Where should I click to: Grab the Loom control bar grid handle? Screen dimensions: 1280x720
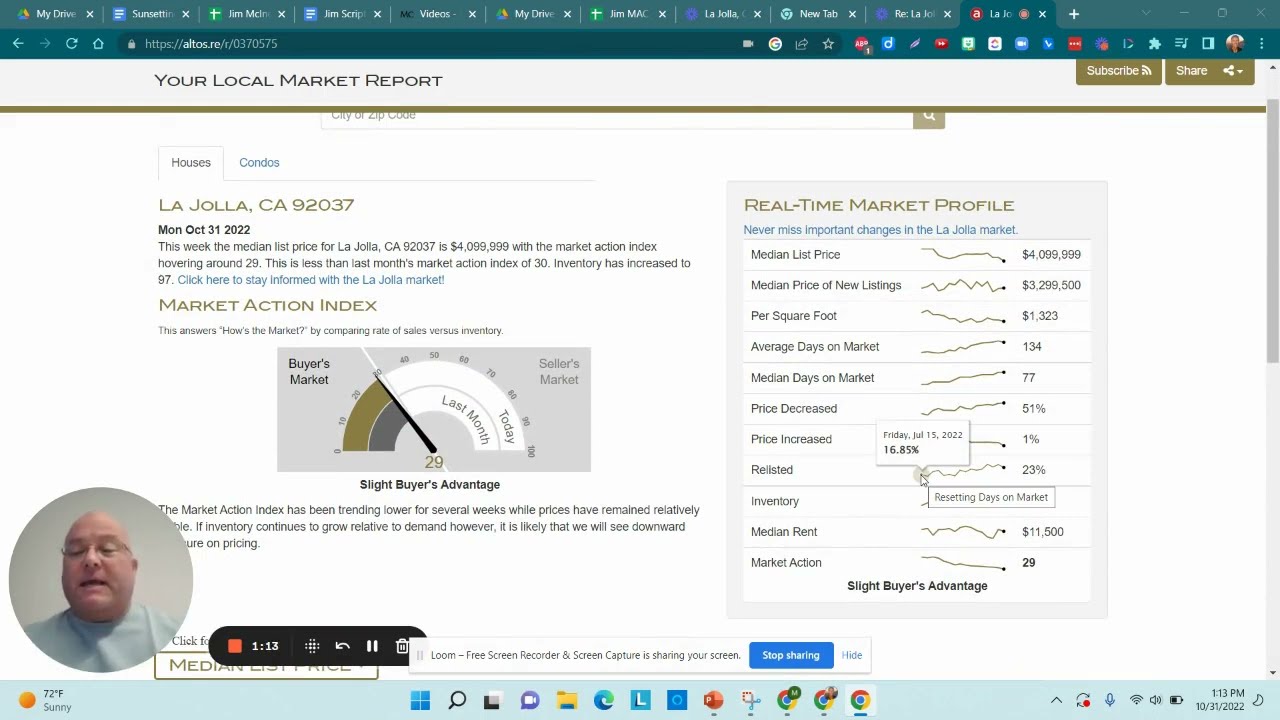click(312, 646)
